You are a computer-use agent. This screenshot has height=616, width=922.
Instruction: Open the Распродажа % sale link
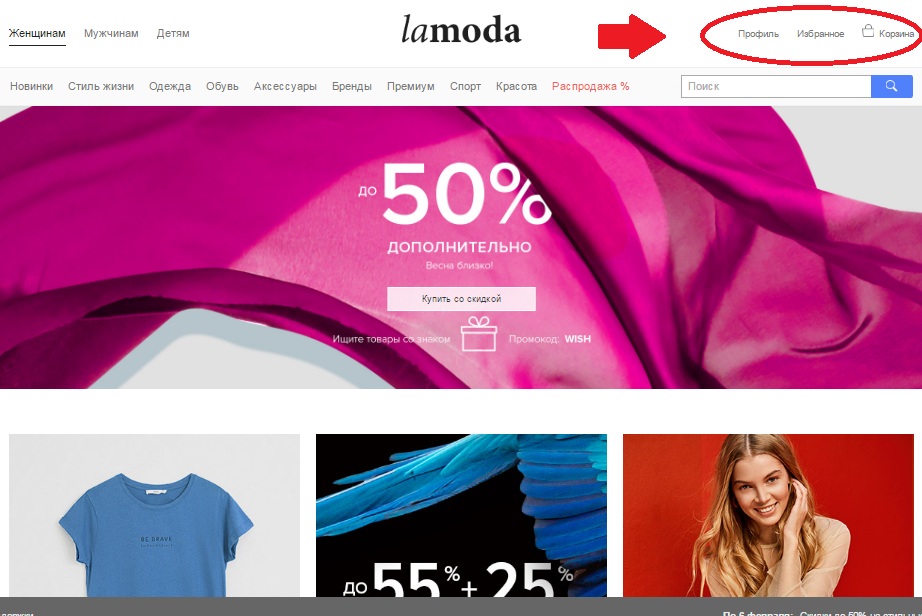[590, 86]
